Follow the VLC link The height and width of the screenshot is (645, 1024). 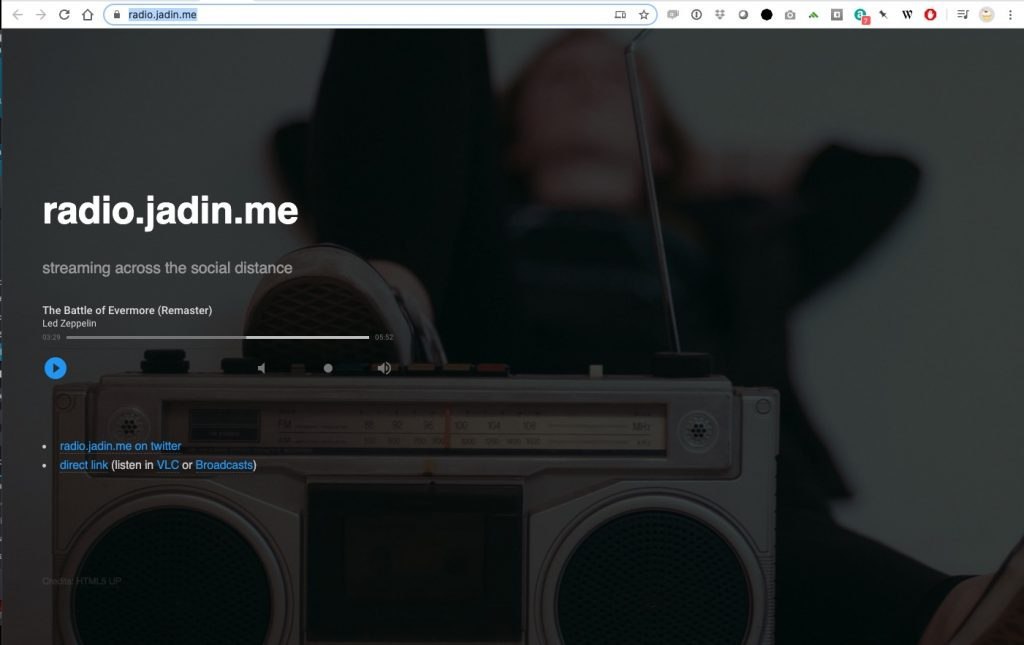168,465
